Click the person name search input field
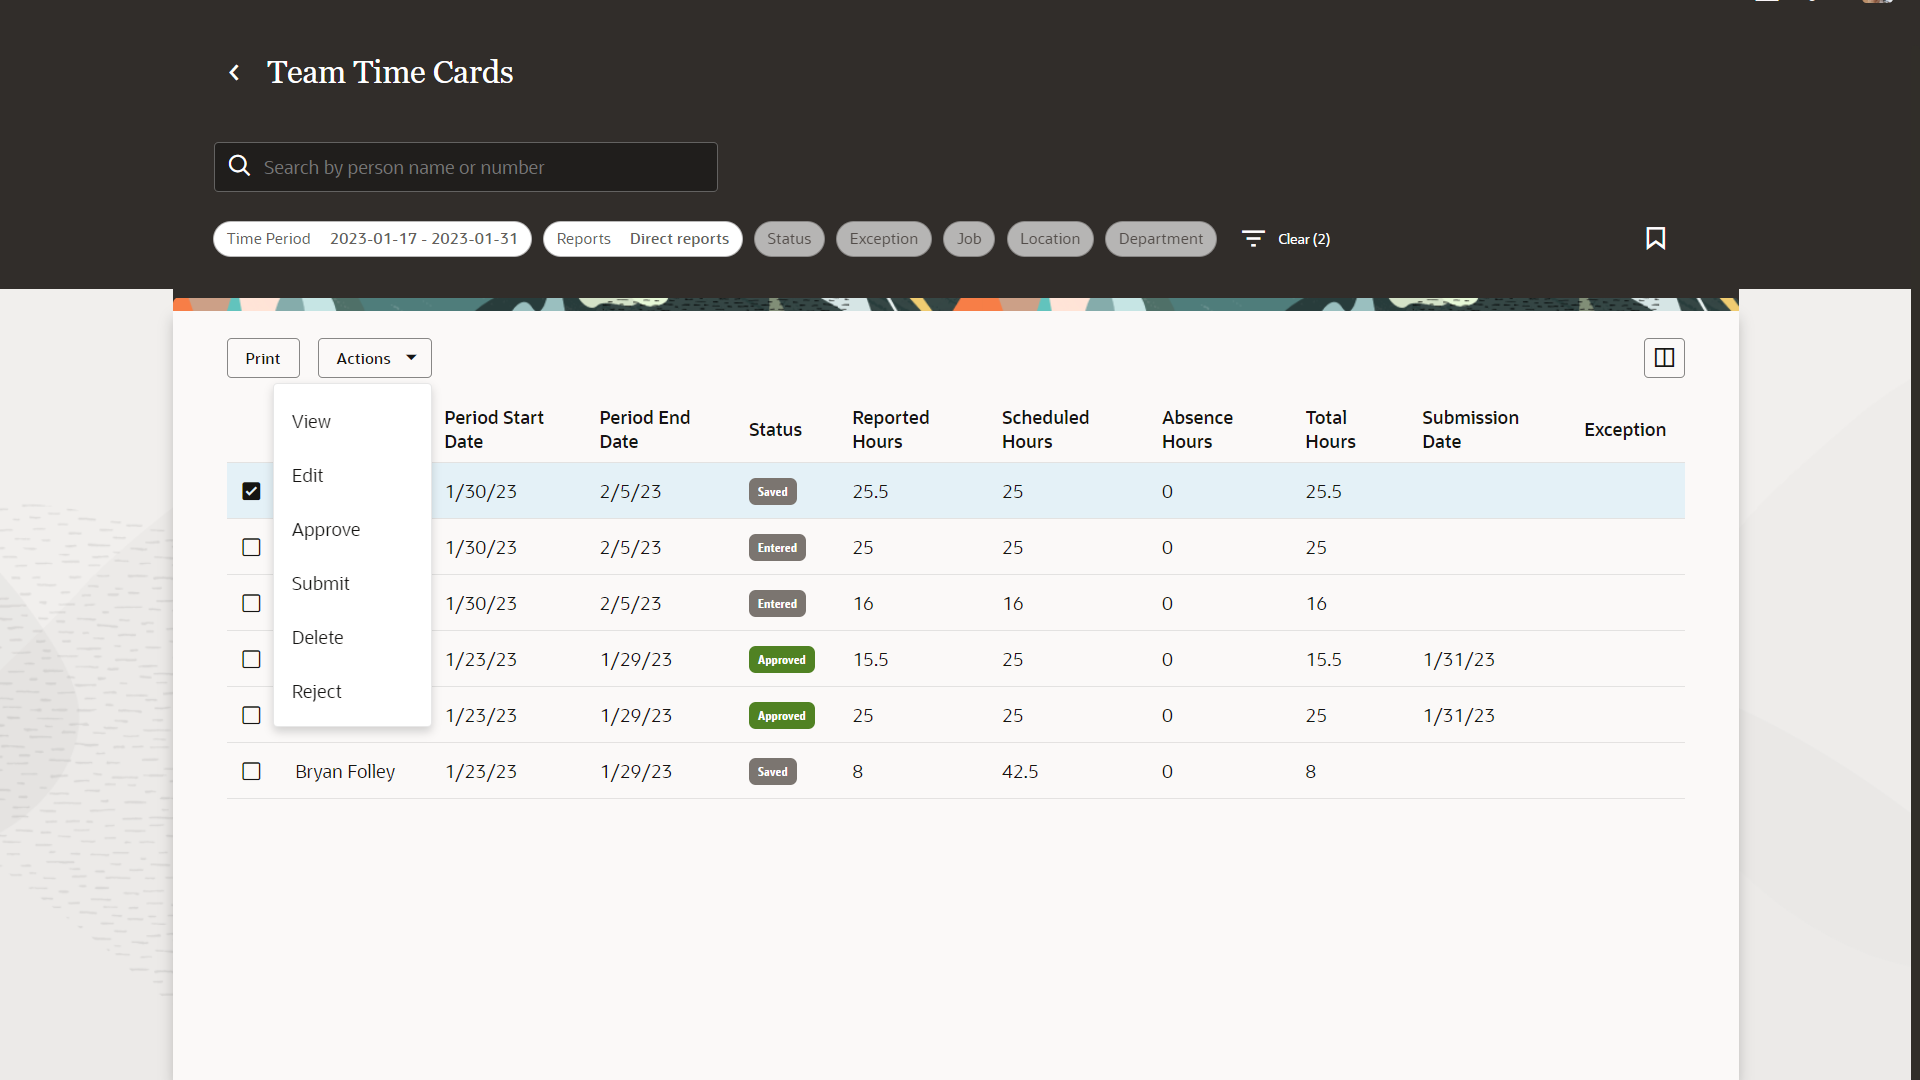The height and width of the screenshot is (1080, 1920). point(465,166)
